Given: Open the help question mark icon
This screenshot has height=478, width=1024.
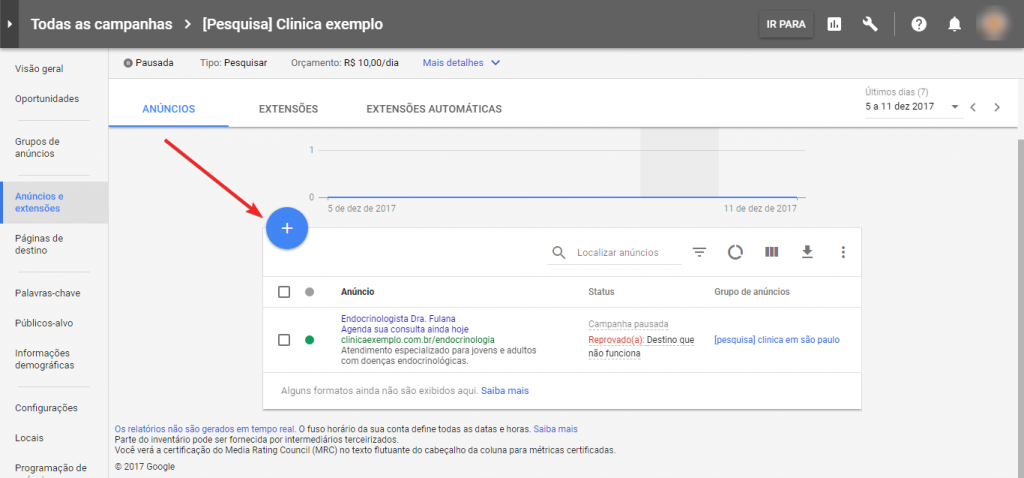Looking at the screenshot, I should coord(919,25).
